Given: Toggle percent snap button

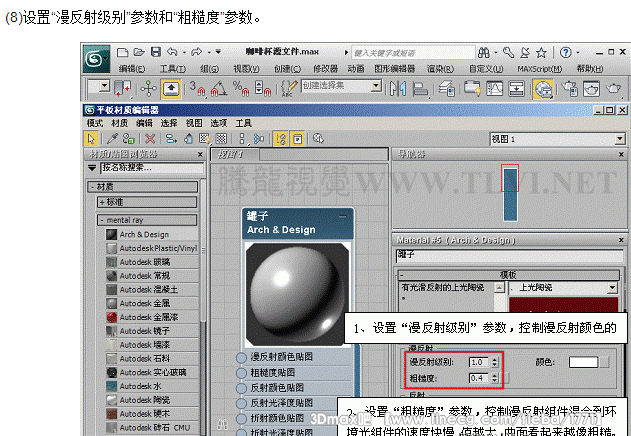Looking at the screenshot, I should click(241, 88).
